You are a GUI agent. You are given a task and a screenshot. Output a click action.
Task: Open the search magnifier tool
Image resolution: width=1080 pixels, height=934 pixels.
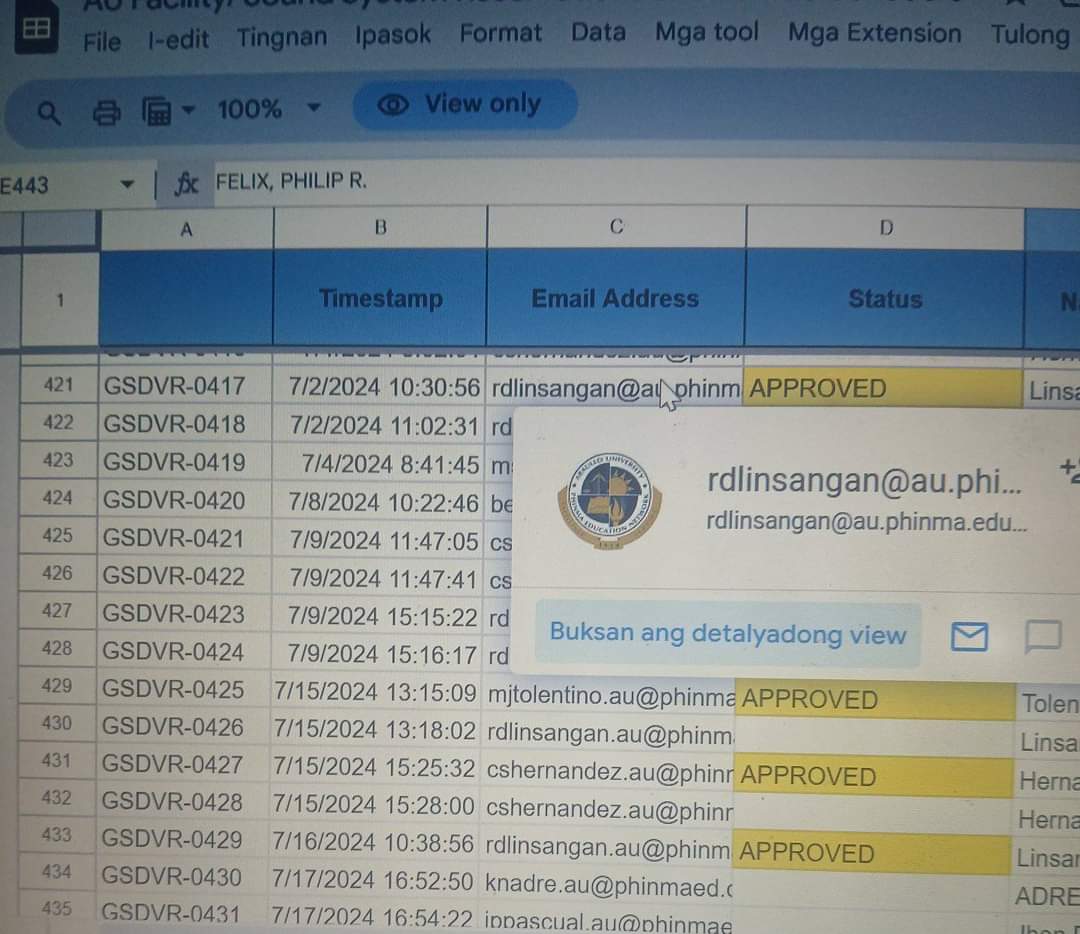coord(49,112)
